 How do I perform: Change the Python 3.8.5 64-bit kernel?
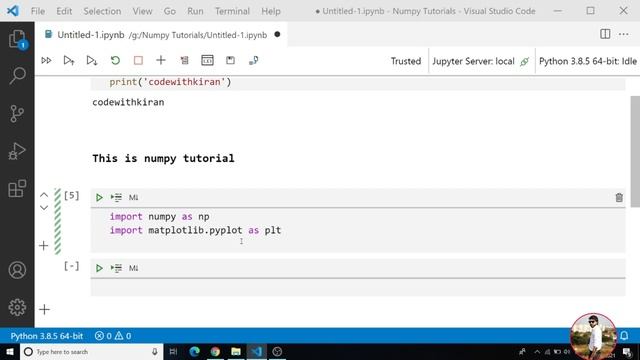(588, 61)
